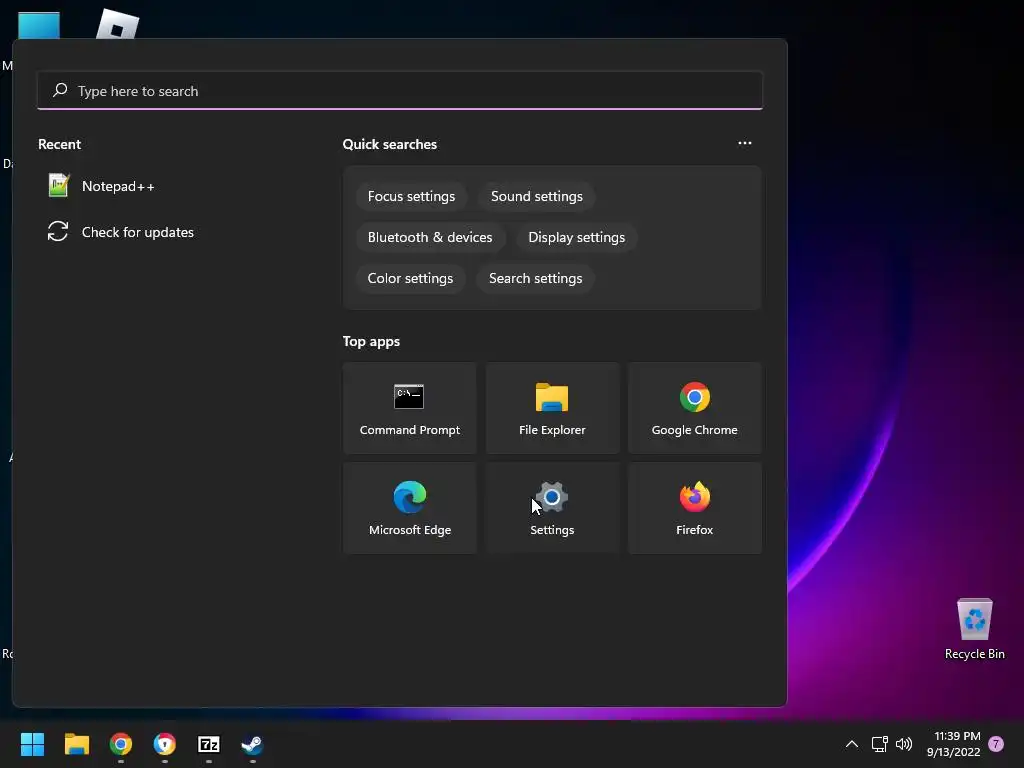Open network status tray icon
Screen dimensions: 1024x768
tap(879, 744)
